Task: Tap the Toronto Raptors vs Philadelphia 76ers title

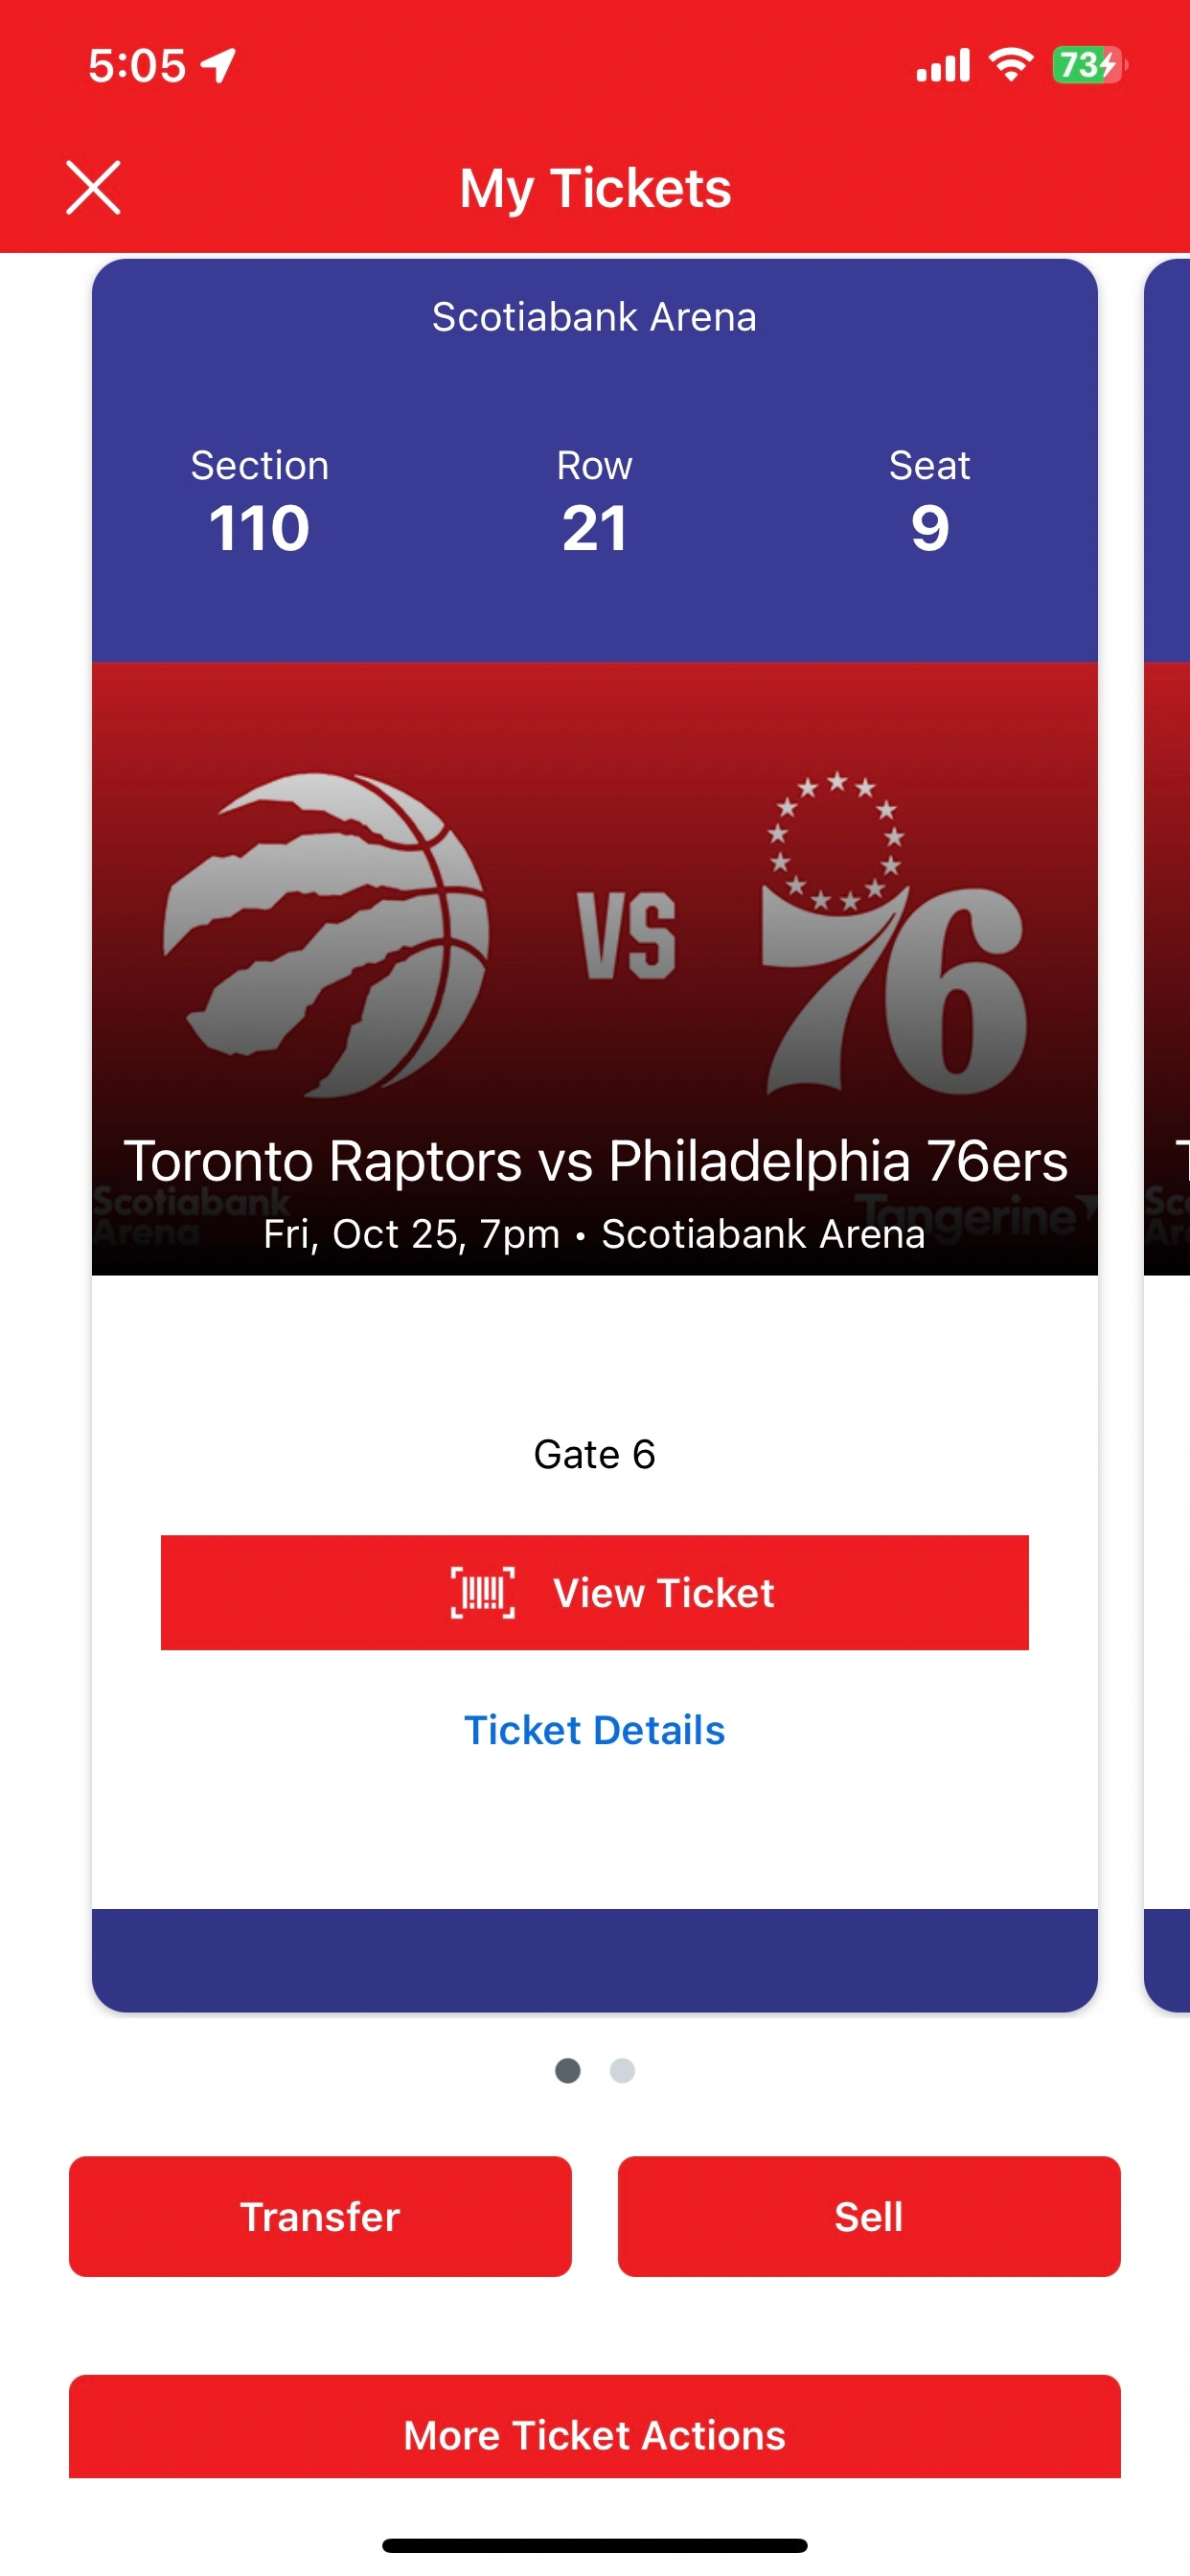Action: tap(595, 1161)
